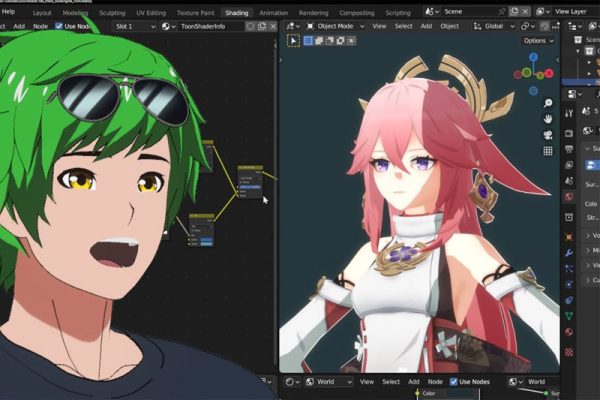Open the View Layer properties tab
600x400 pixels.
click(569, 165)
